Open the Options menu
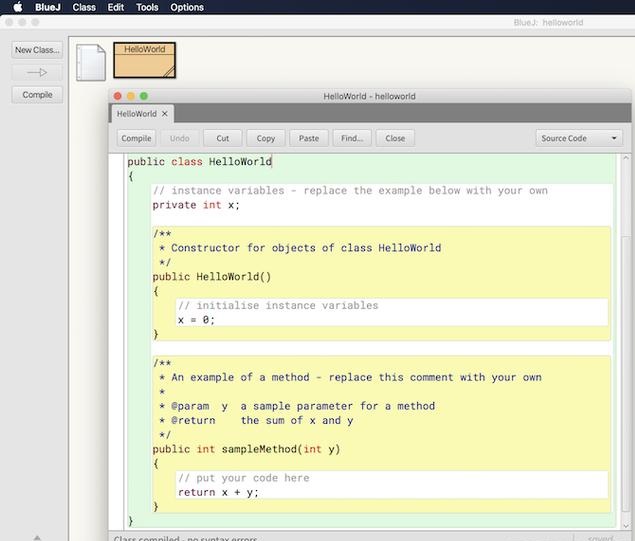 tap(187, 7)
